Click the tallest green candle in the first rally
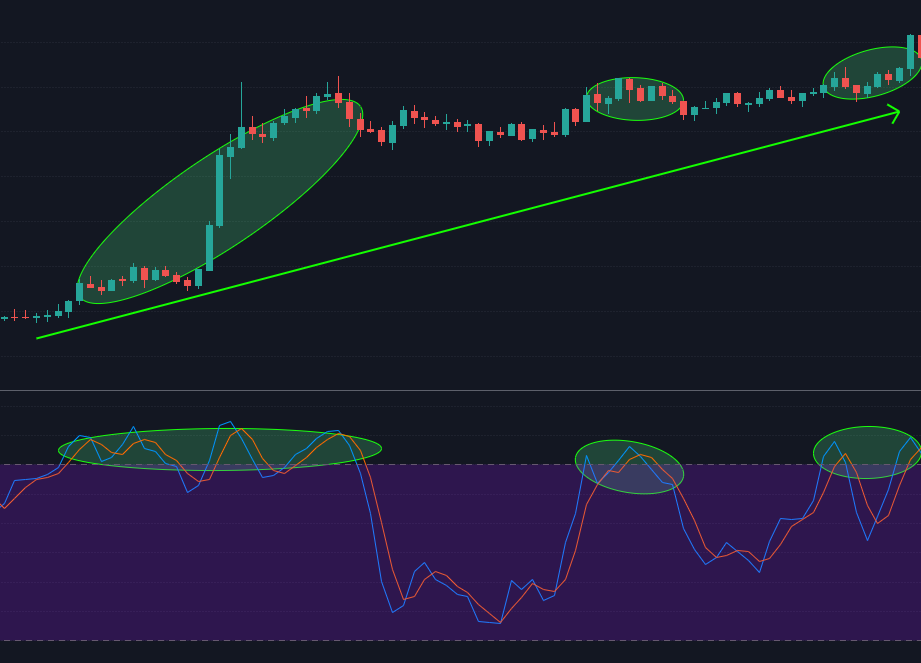 [x=220, y=190]
